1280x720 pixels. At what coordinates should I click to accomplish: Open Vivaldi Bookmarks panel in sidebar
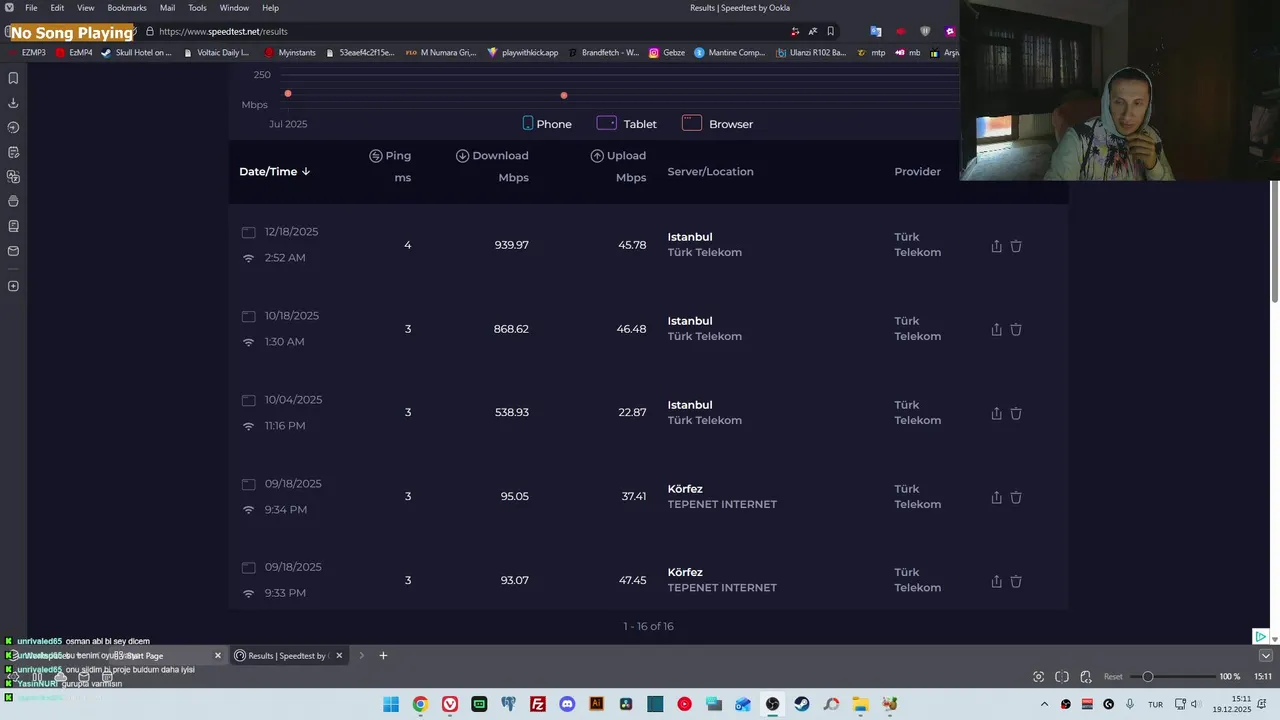tap(13, 78)
